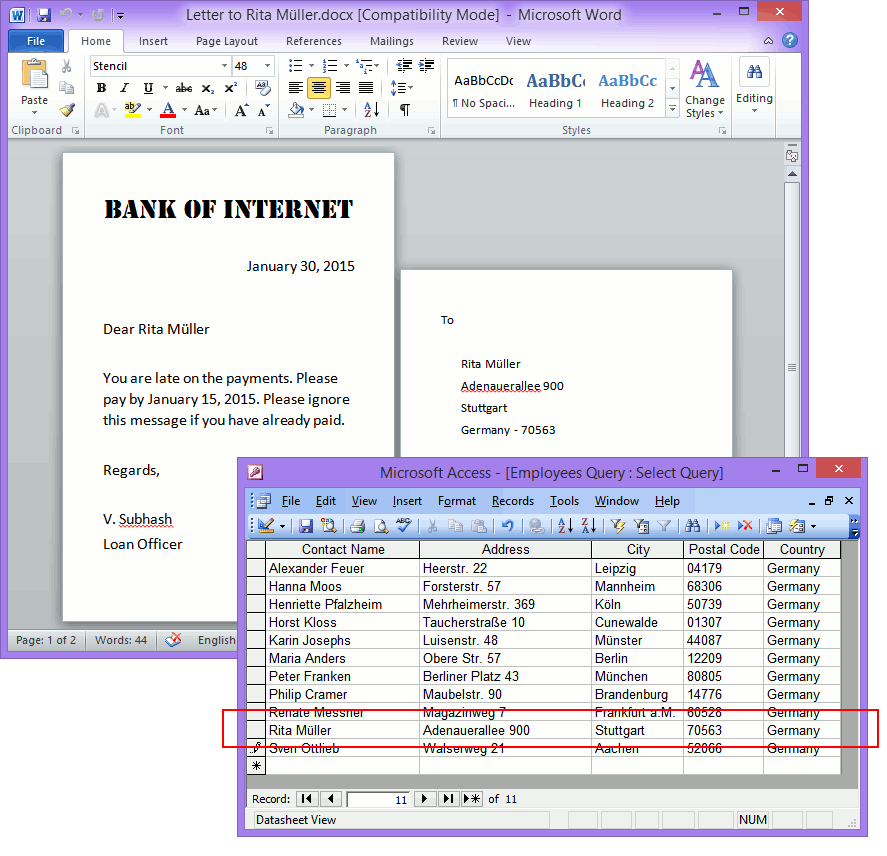
Task: Apply italic formatting
Action: coord(124,87)
